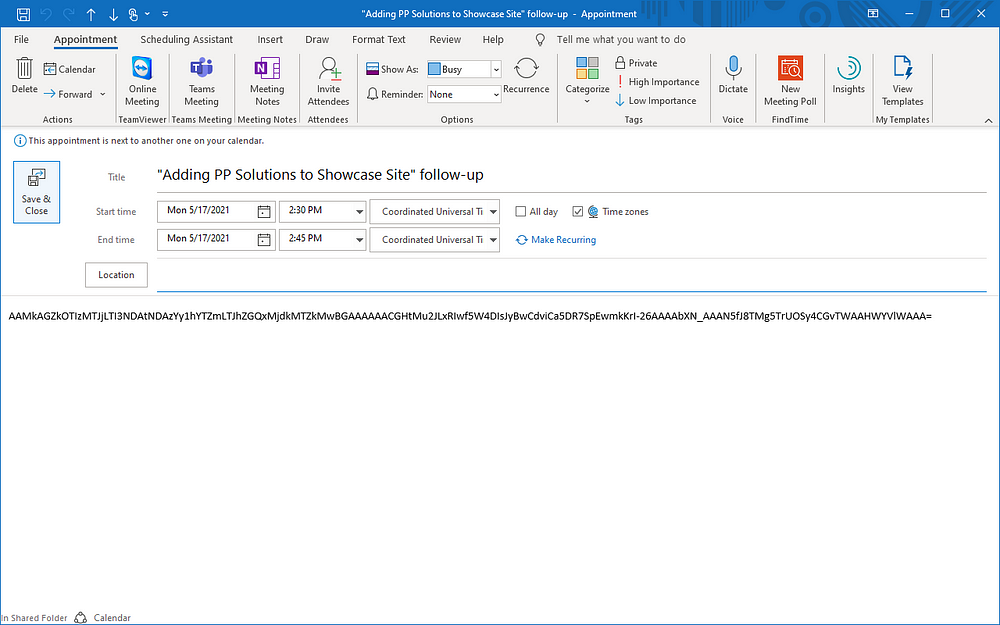Switch to the Scheduling Assistant tab

[186, 40]
